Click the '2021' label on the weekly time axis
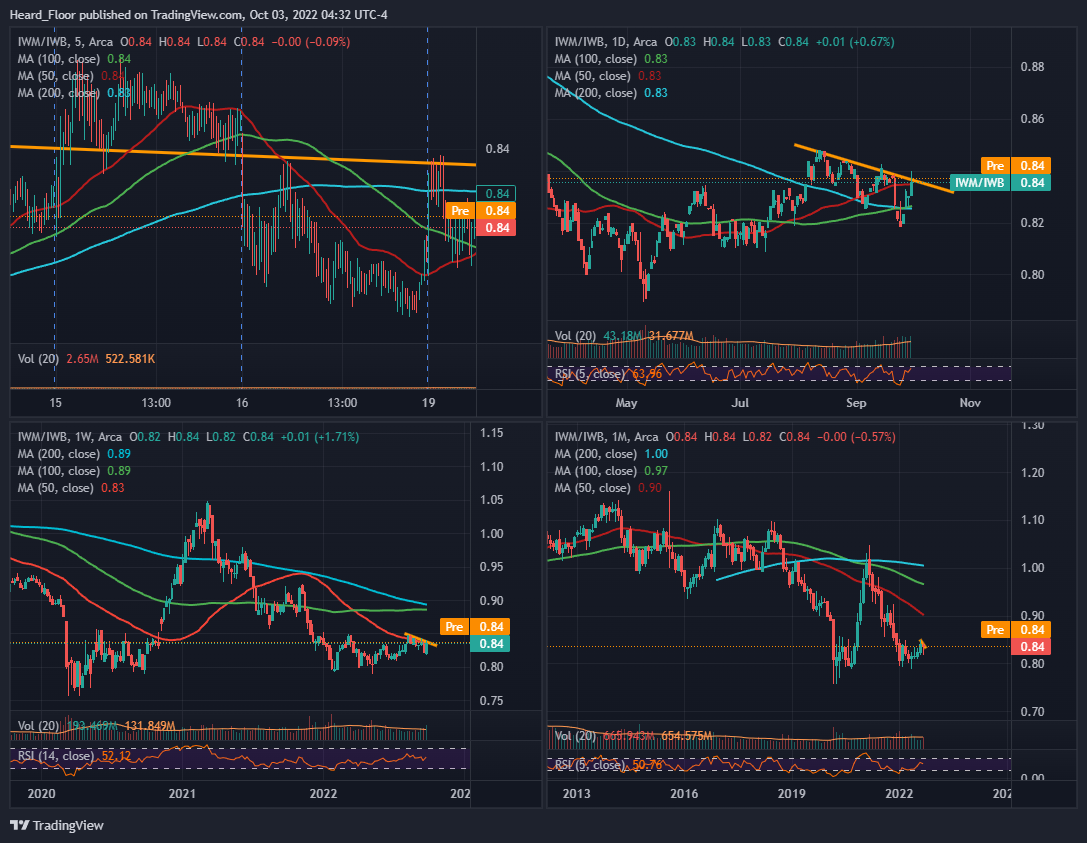 [182, 793]
